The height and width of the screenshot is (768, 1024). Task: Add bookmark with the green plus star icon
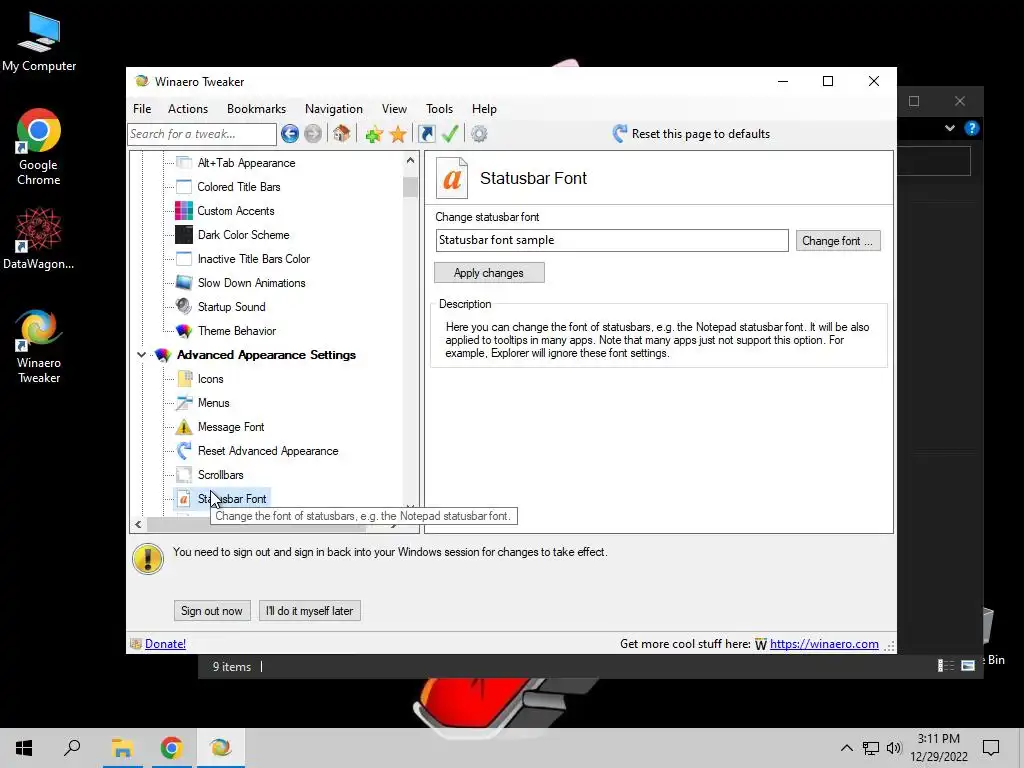(x=374, y=135)
